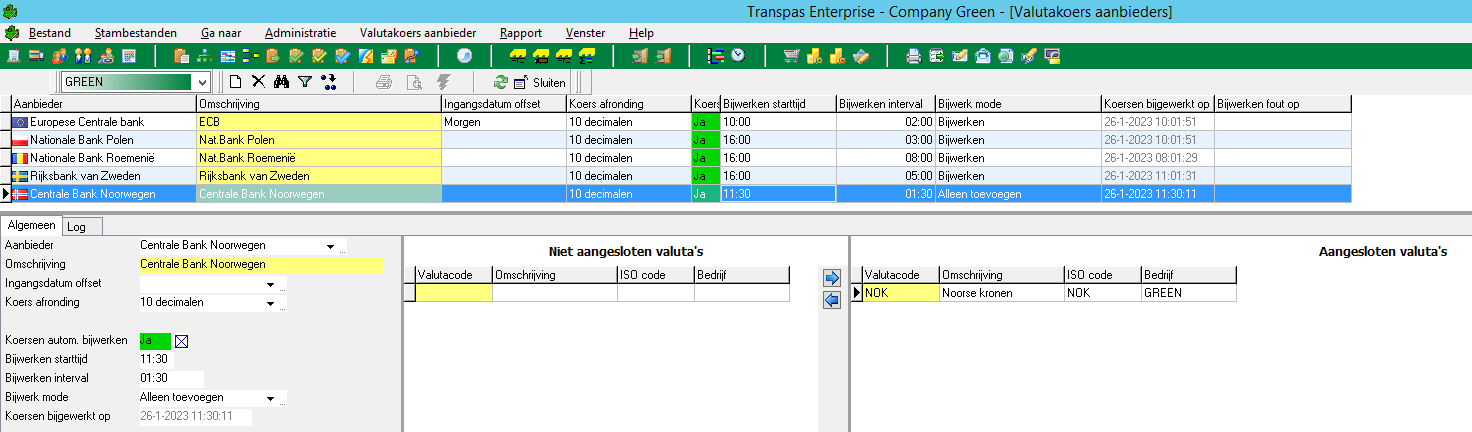
Task: Open the Koers afronding dropdown arrow
Action: point(270,303)
